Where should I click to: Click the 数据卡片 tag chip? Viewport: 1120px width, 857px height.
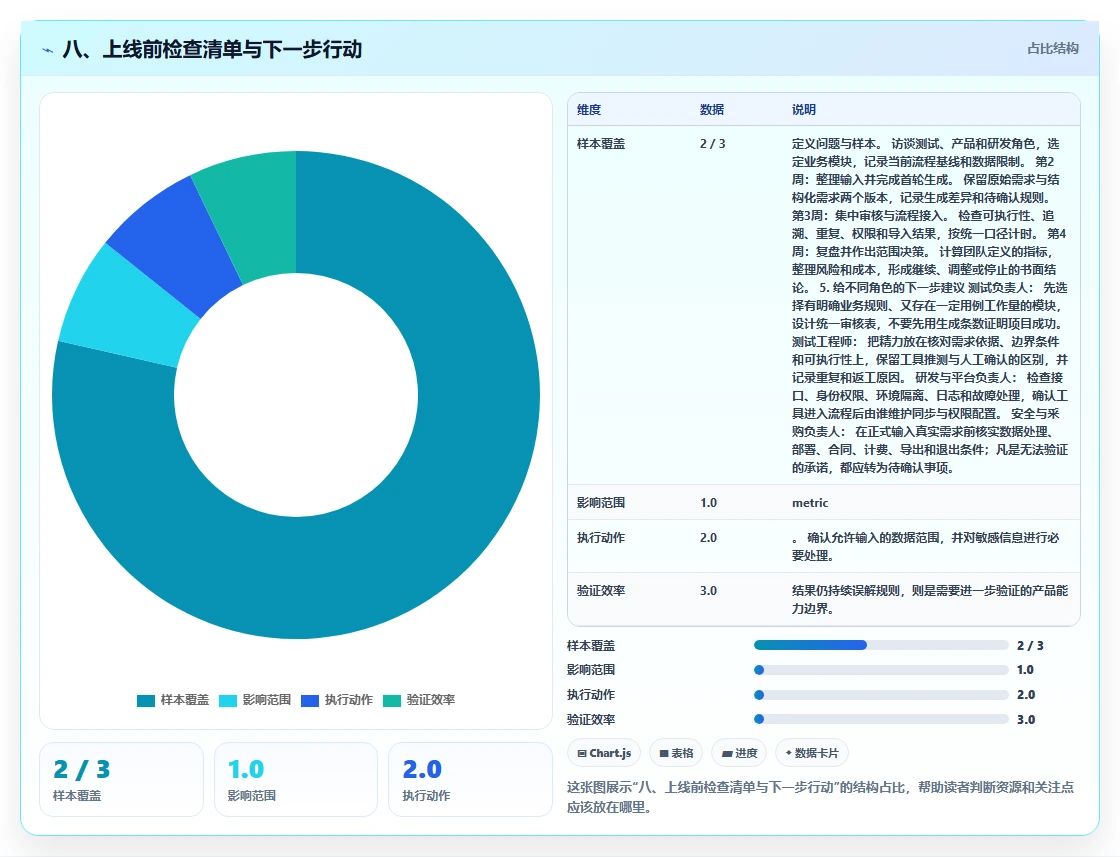point(812,753)
